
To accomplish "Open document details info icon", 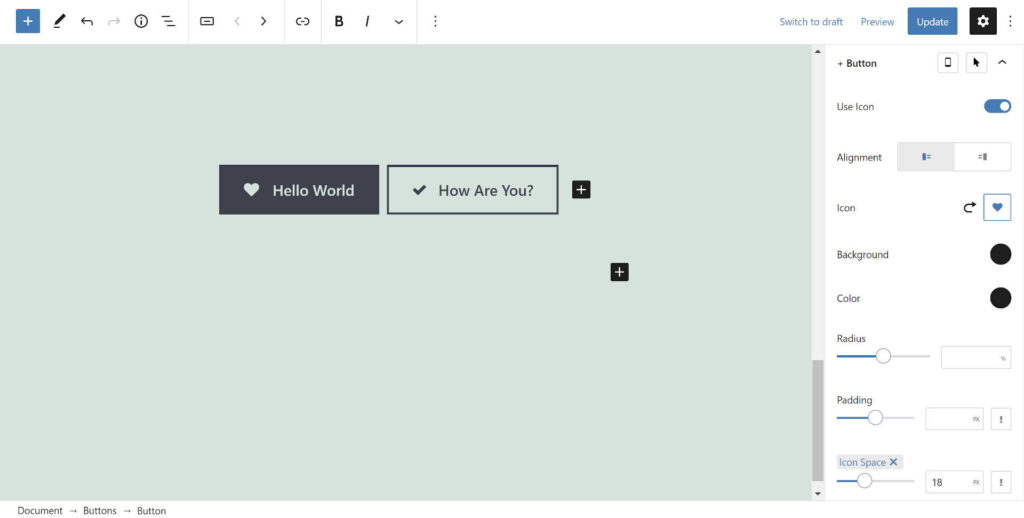I will pyautogui.click(x=141, y=21).
